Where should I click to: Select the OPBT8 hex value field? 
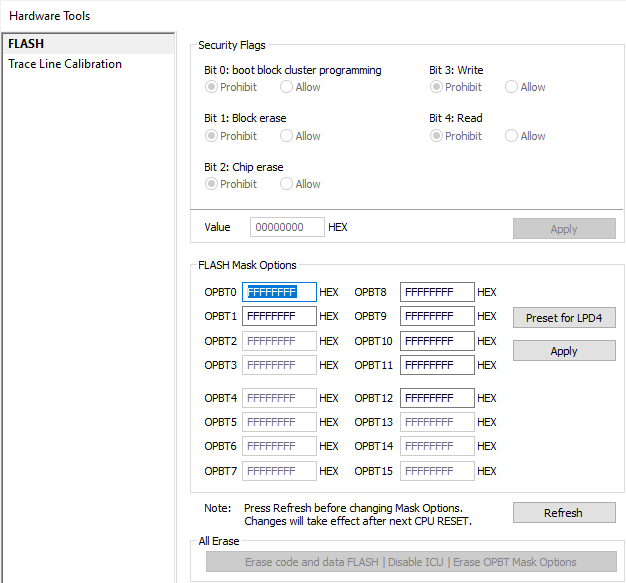click(437, 292)
